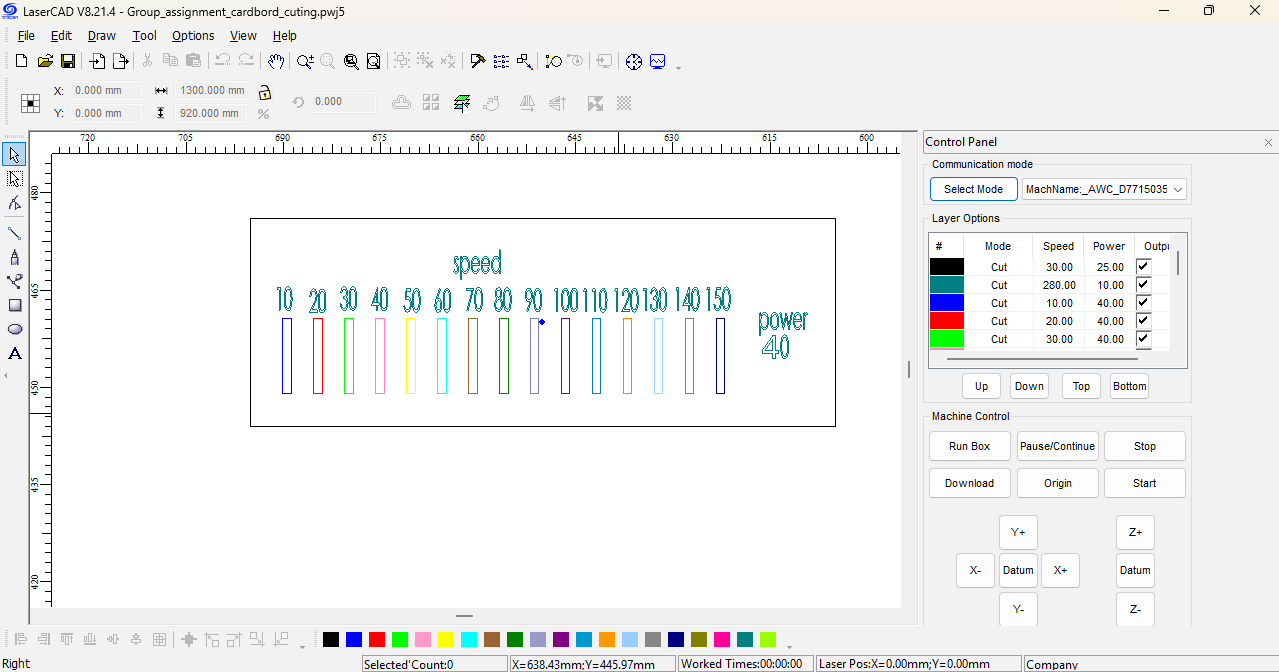Click the X position input field
The width and height of the screenshot is (1279, 672).
(105, 90)
